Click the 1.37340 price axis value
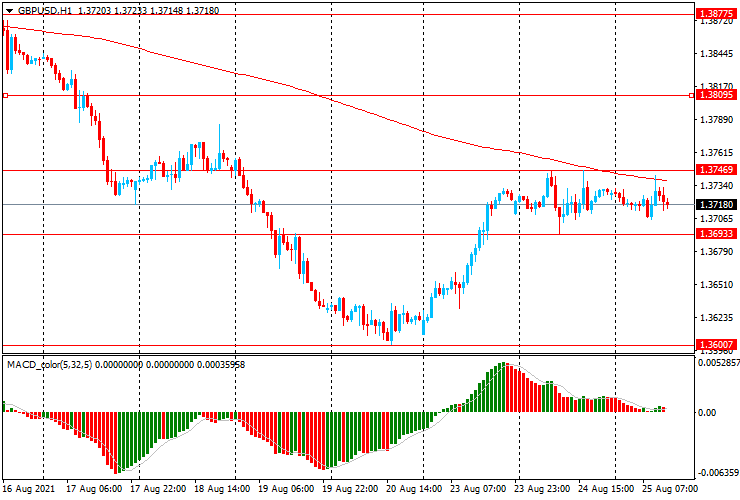740x500 pixels. click(x=717, y=186)
